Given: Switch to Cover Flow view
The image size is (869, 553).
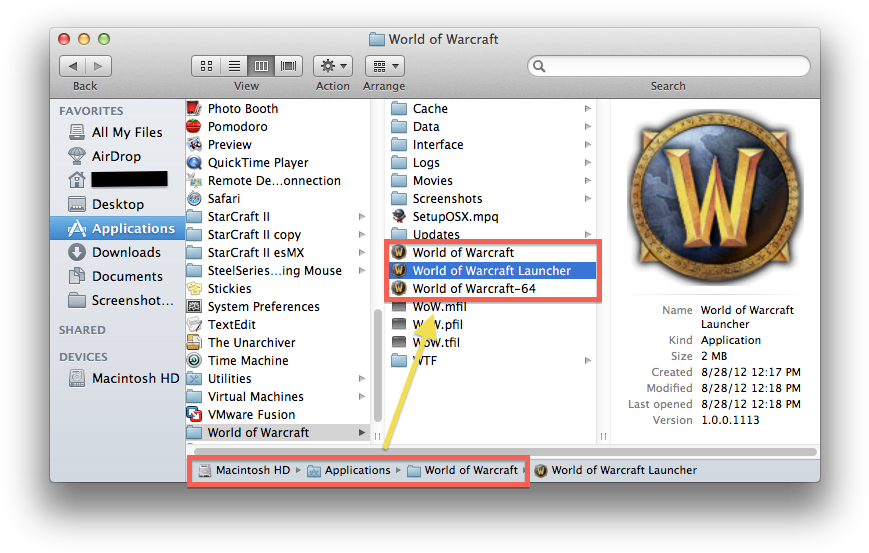Looking at the screenshot, I should (288, 66).
